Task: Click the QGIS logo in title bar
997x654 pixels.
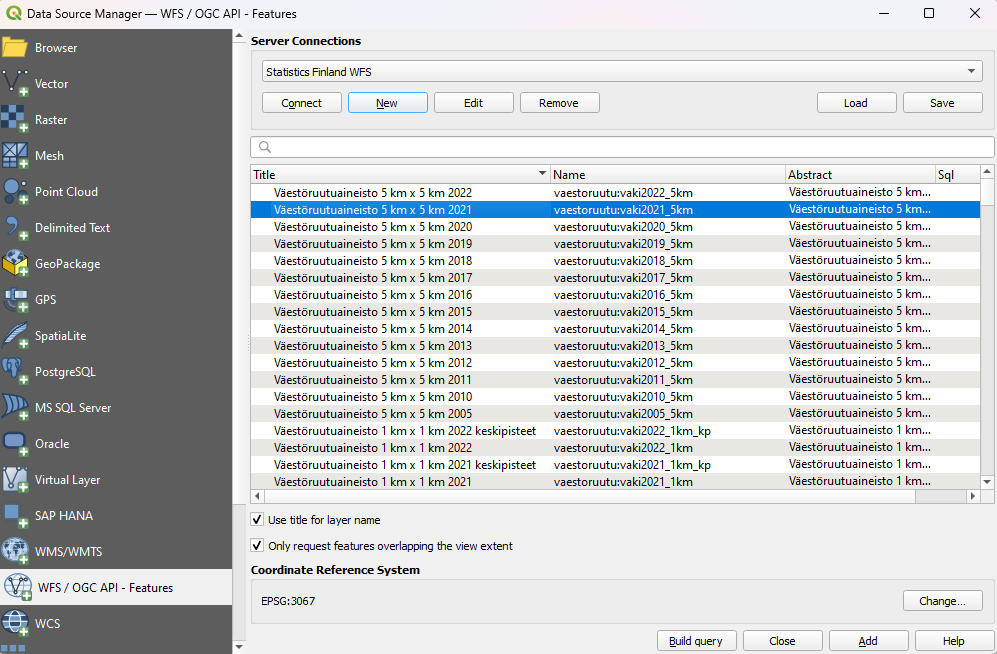Action: (13, 13)
